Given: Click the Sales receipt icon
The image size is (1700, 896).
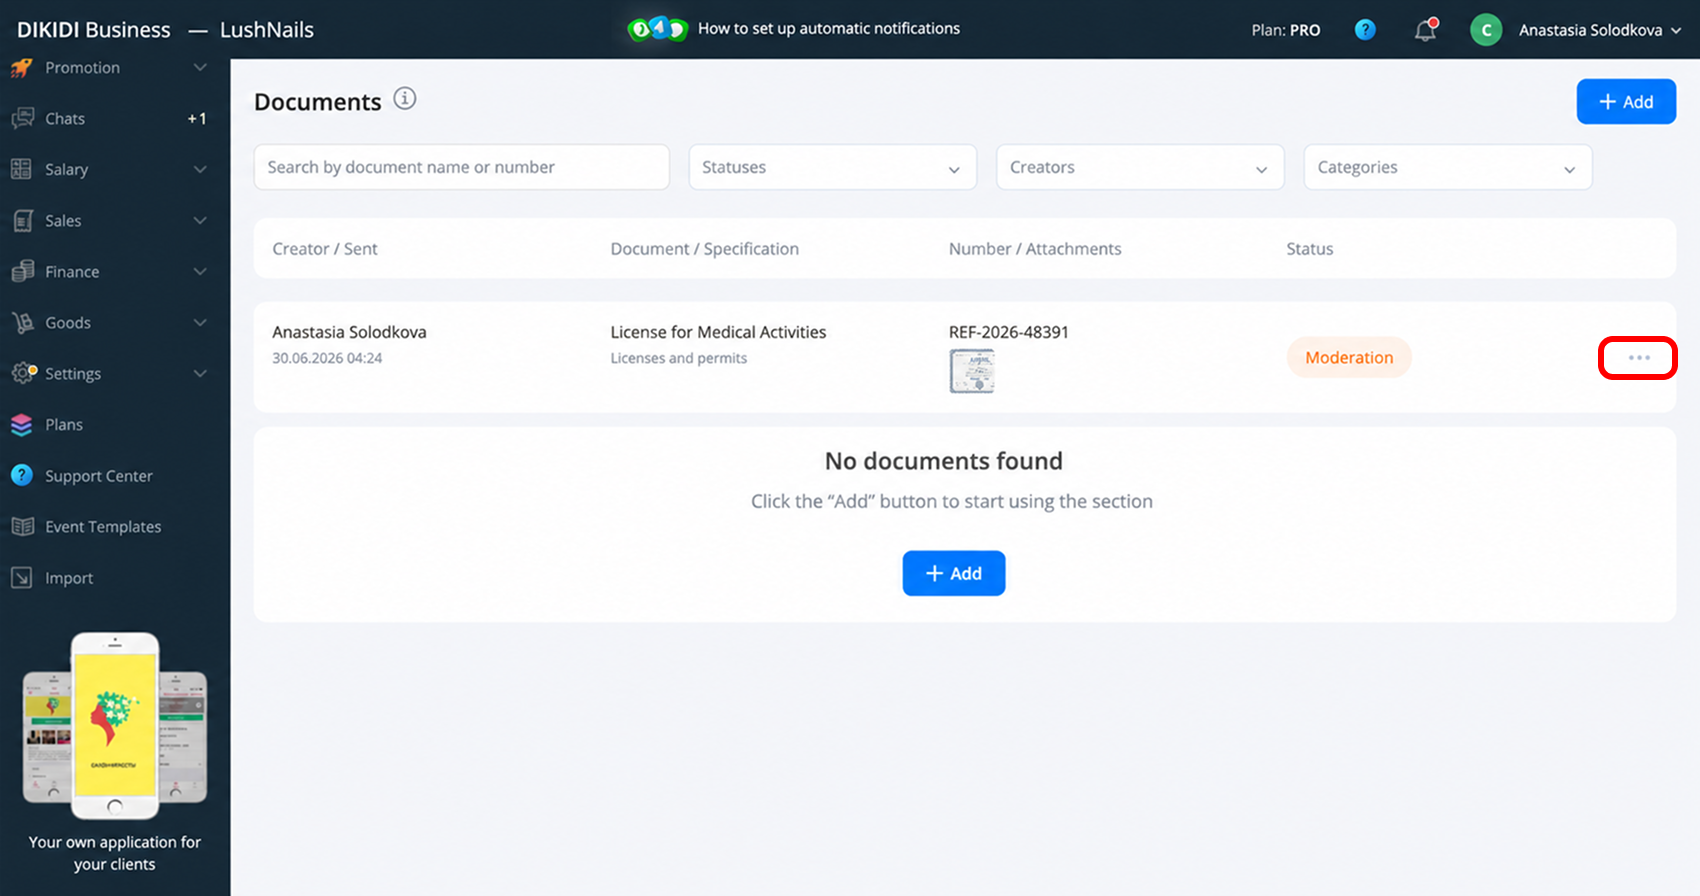Looking at the screenshot, I should tap(22, 221).
